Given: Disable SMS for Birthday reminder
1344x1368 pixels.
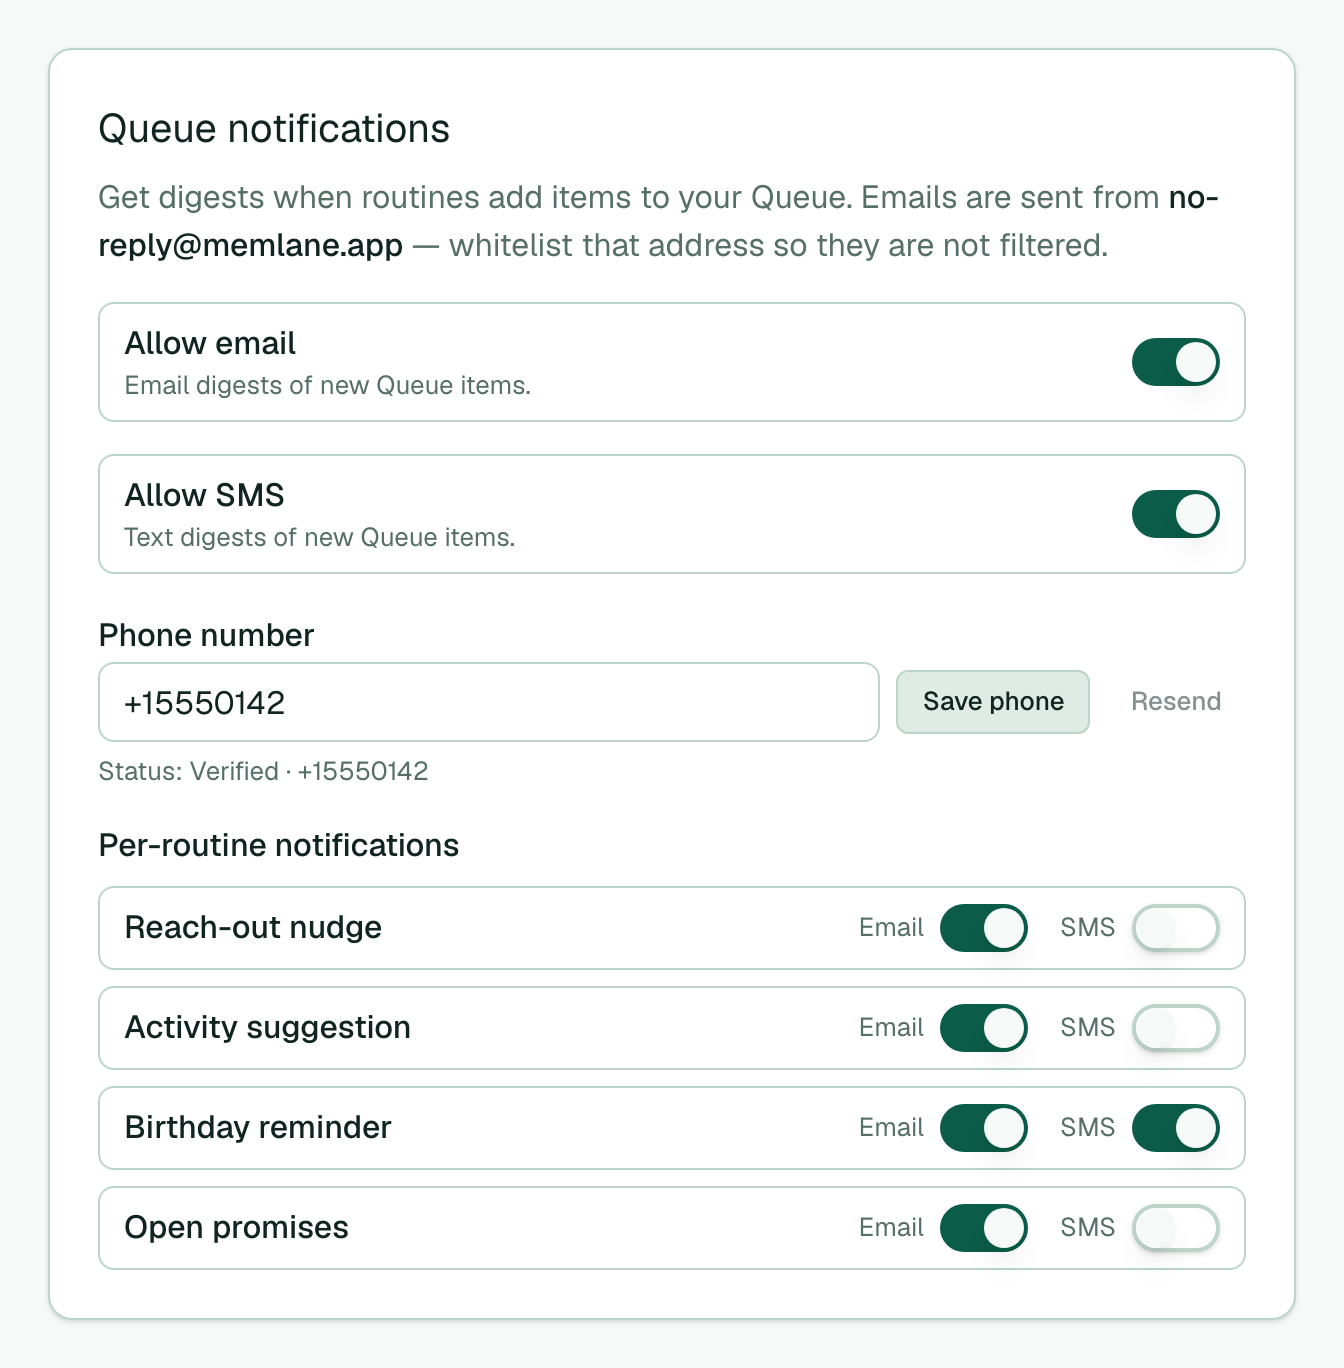Looking at the screenshot, I should click(1175, 1128).
